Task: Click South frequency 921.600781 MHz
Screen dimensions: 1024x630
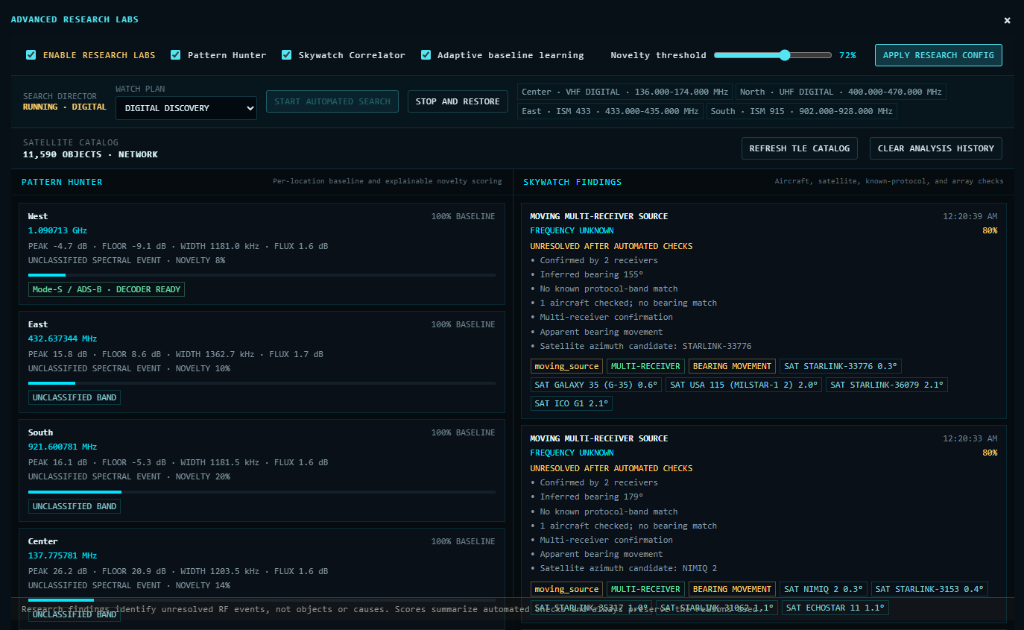Action: 62,447
